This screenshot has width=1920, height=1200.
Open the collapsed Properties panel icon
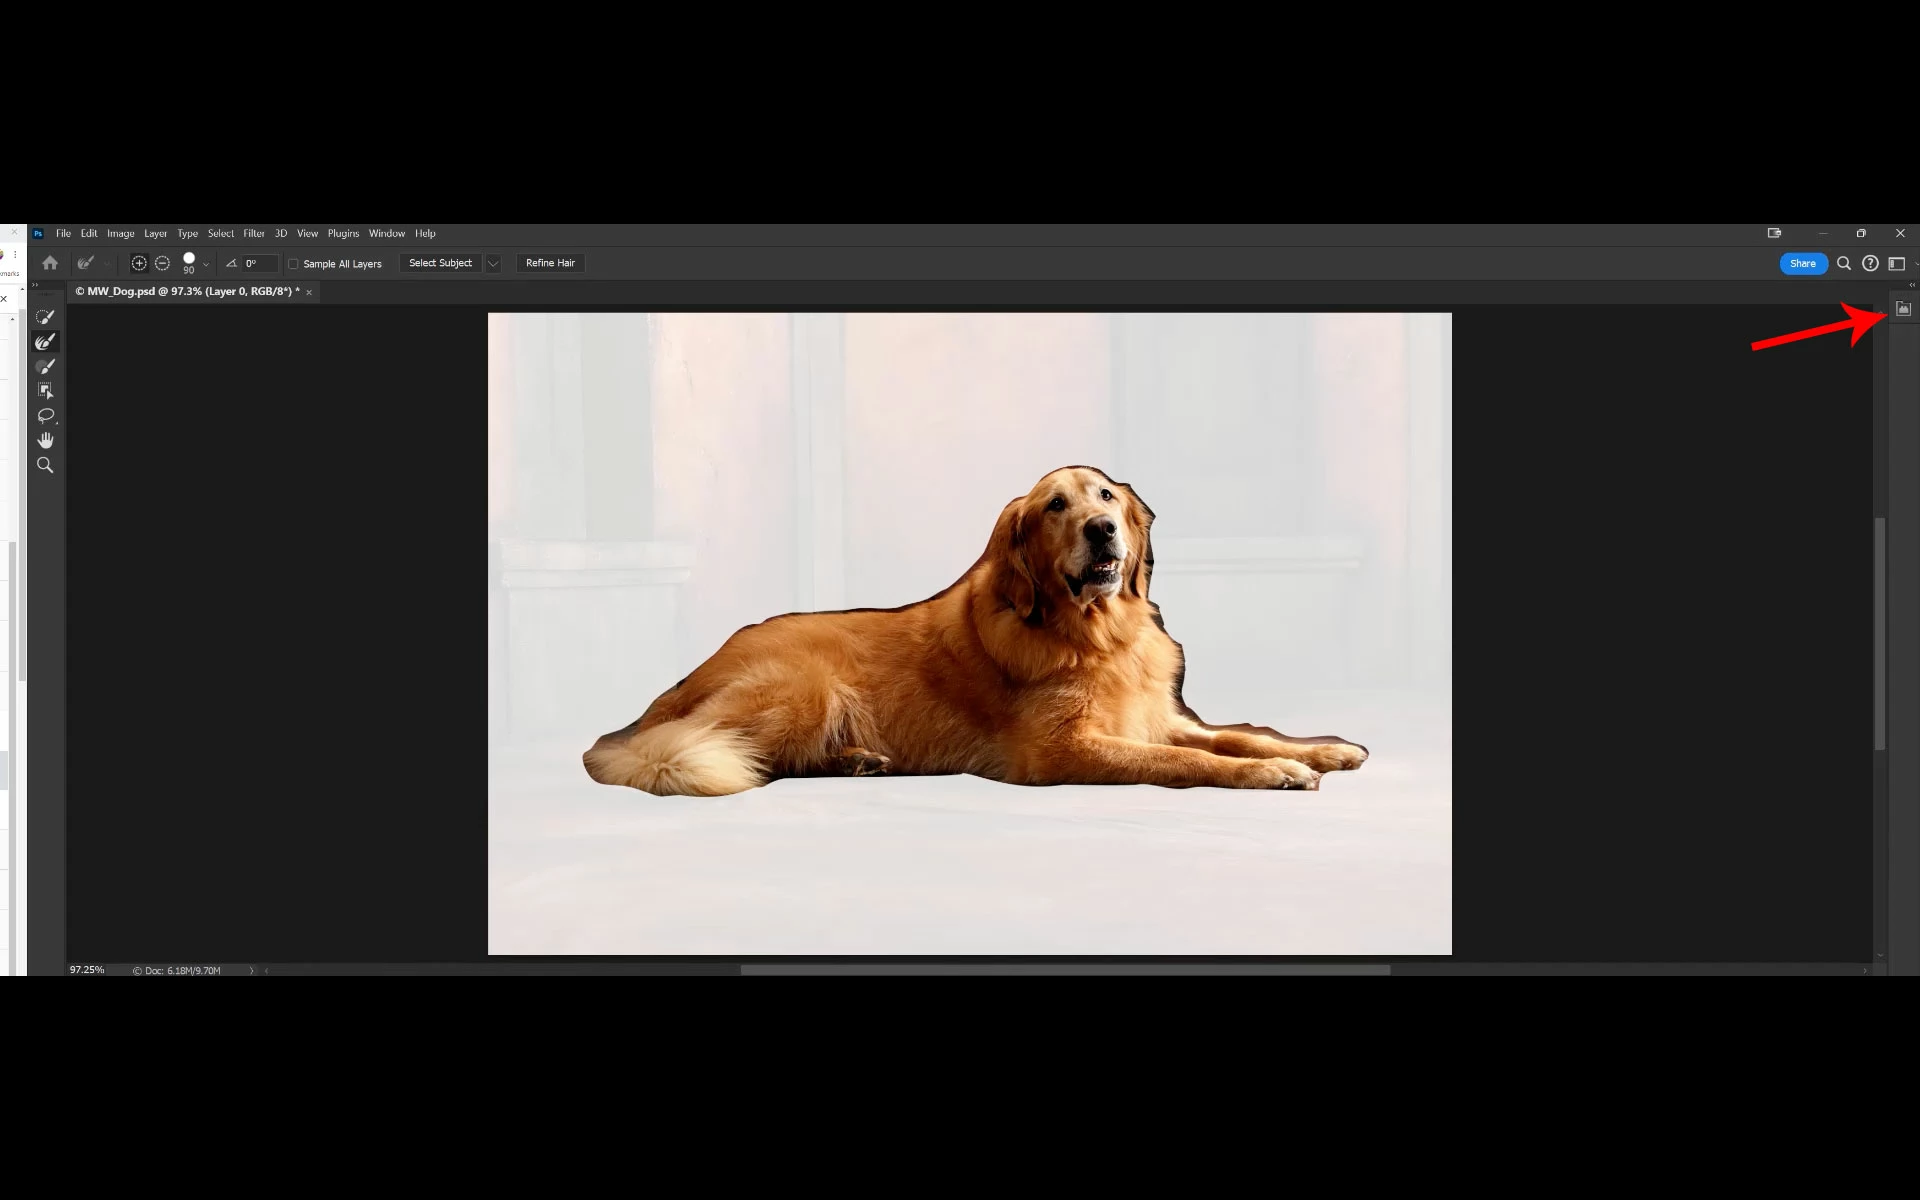(x=1903, y=310)
